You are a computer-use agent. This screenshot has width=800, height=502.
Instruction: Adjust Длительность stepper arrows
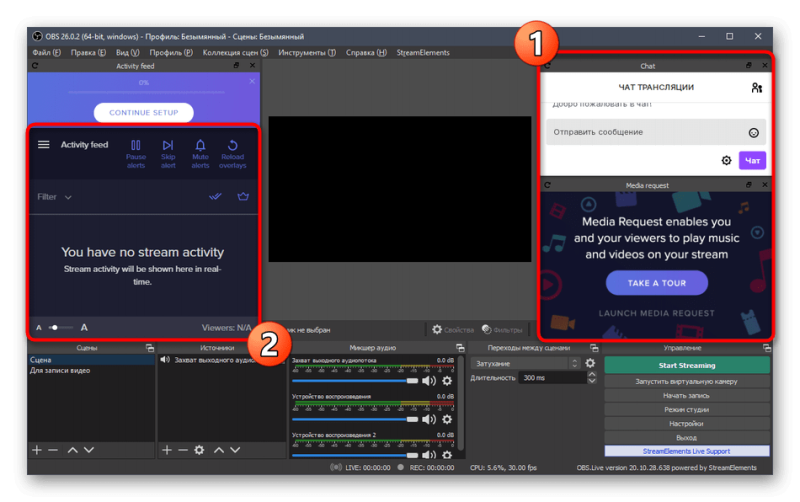click(592, 378)
